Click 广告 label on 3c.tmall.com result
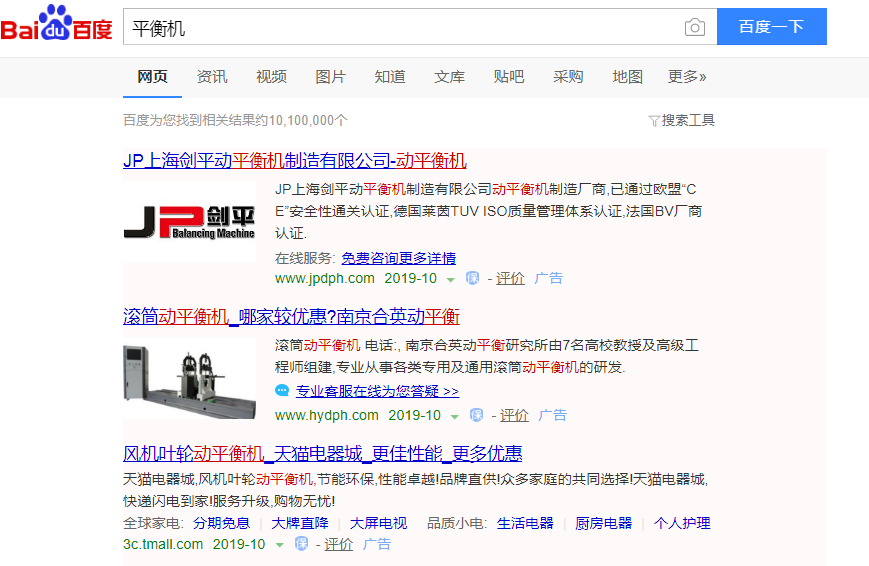 [x=377, y=544]
